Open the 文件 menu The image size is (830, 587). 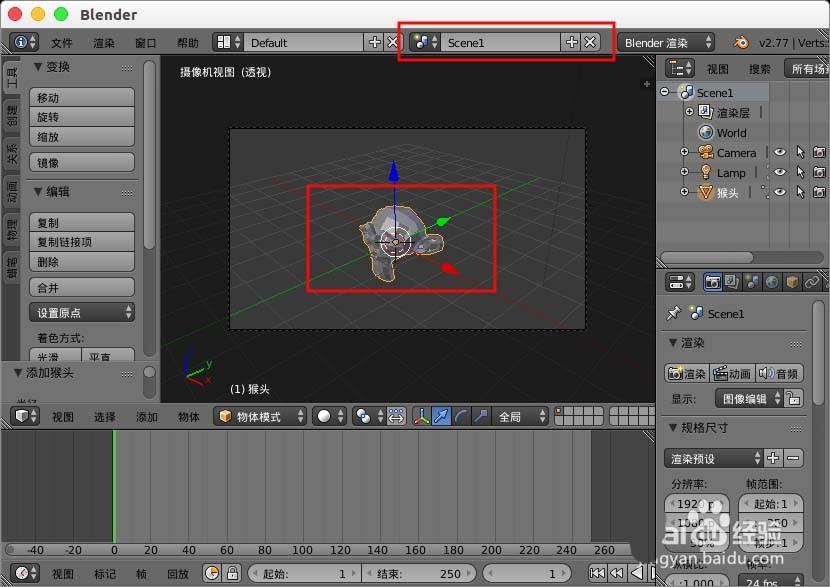[x=60, y=42]
